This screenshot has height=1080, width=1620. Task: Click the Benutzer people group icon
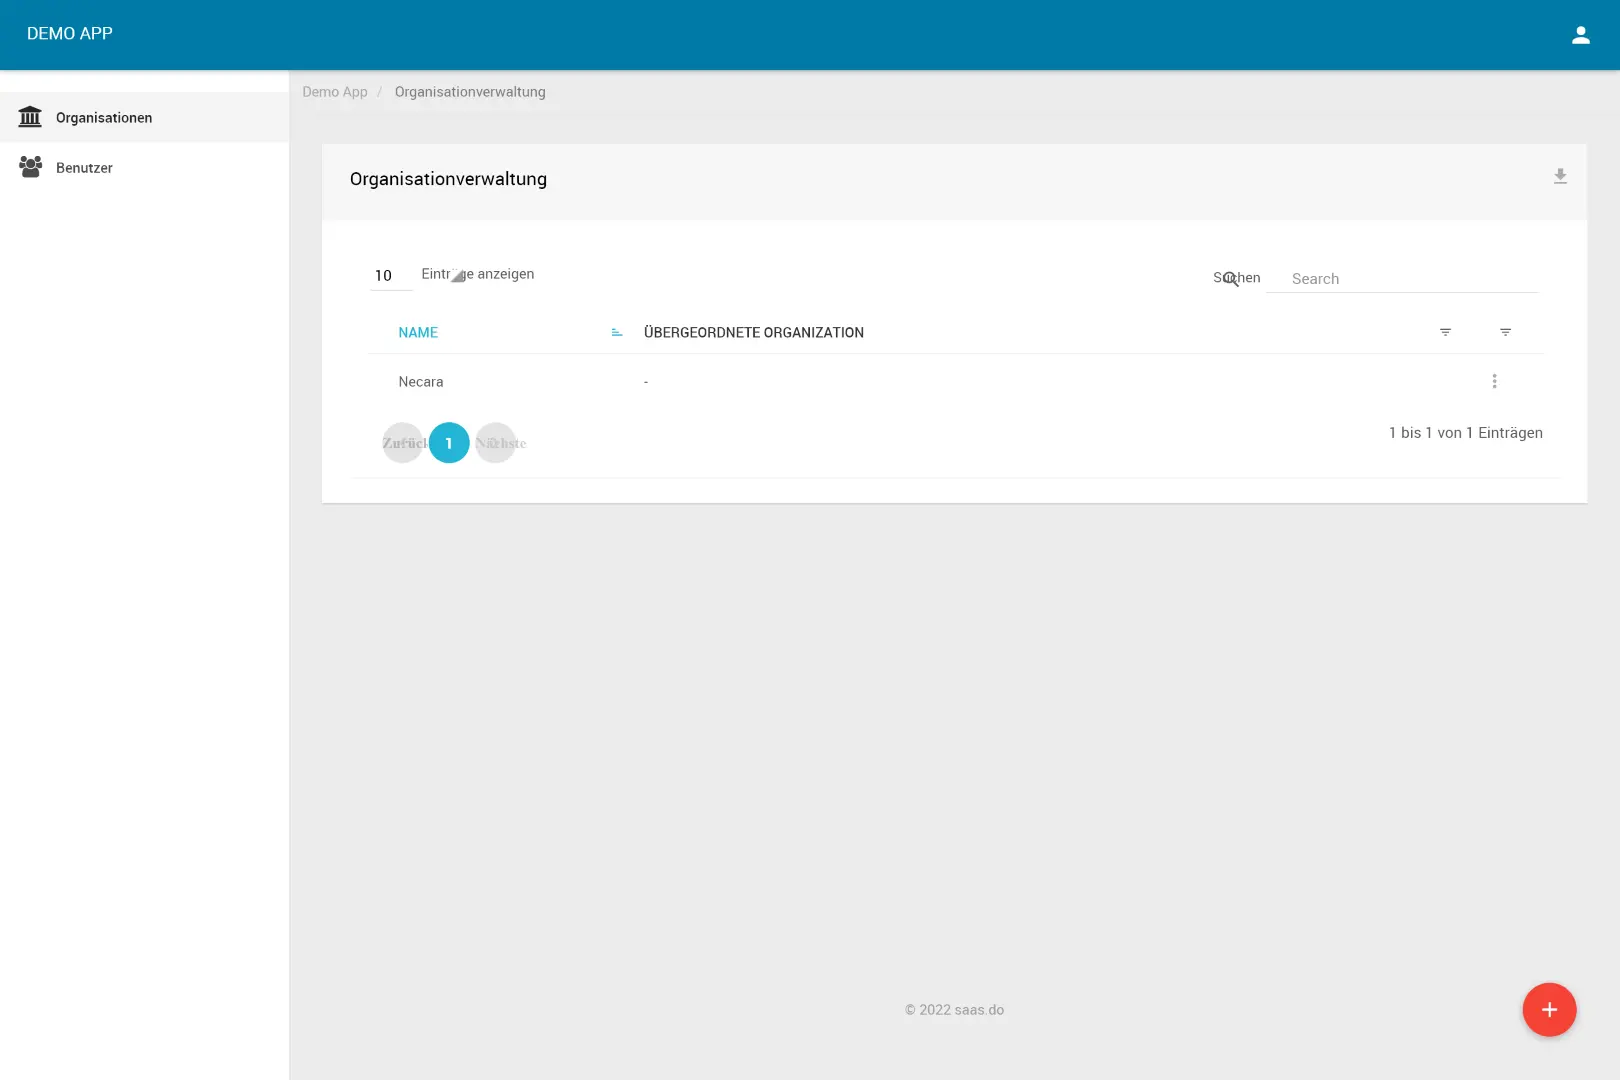tap(30, 167)
